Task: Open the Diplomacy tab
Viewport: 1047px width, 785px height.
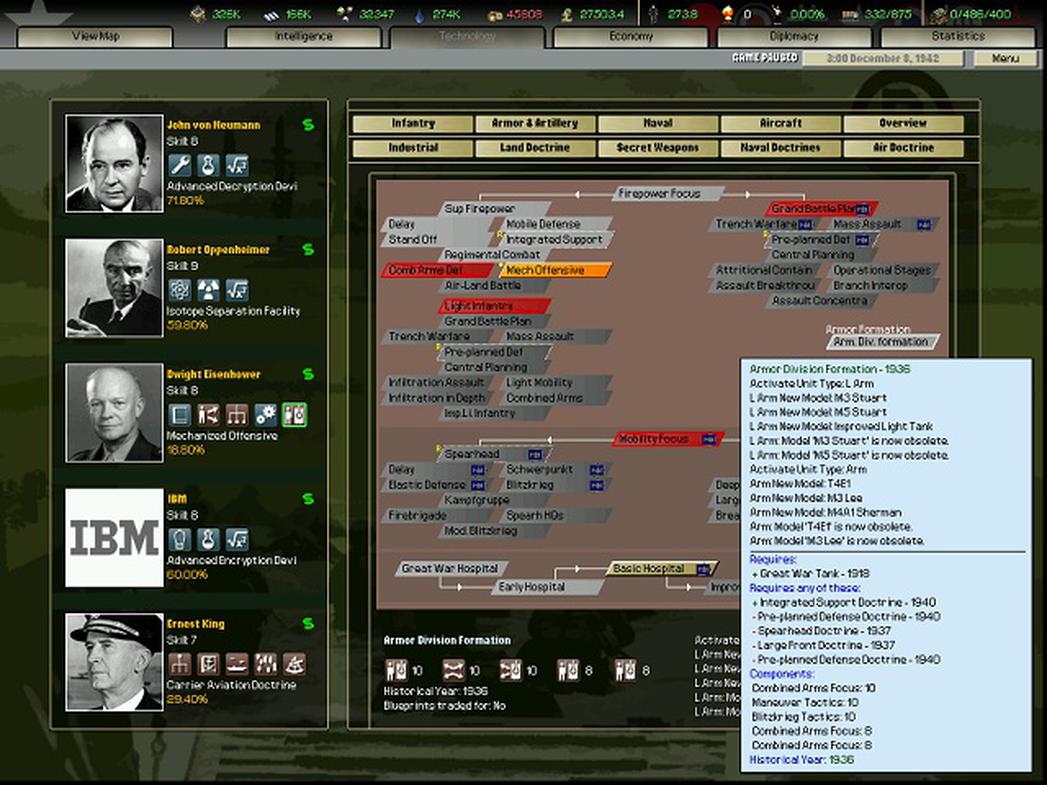Action: click(x=794, y=36)
